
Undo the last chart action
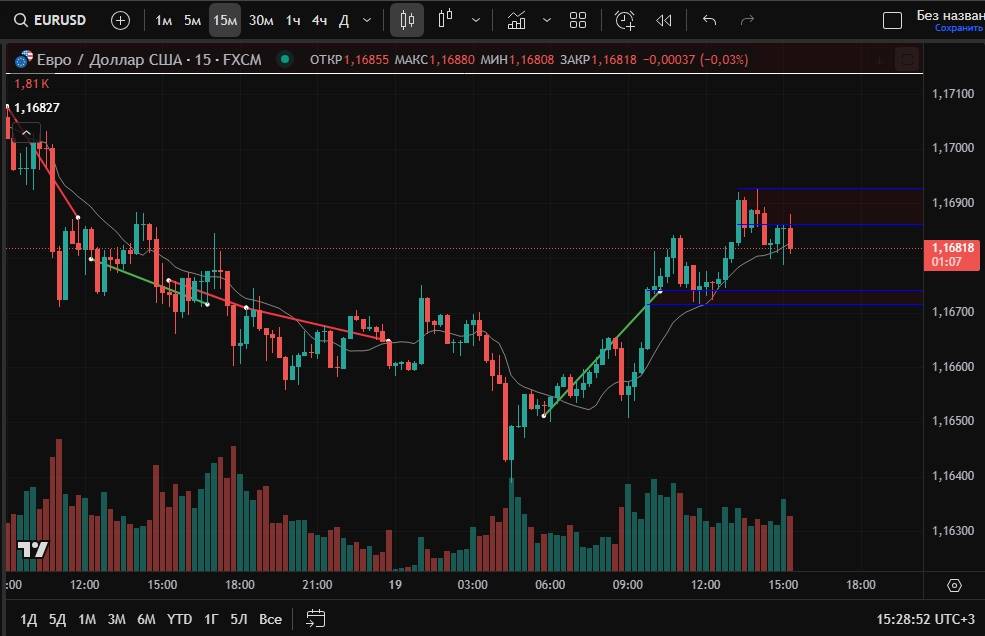(x=710, y=20)
